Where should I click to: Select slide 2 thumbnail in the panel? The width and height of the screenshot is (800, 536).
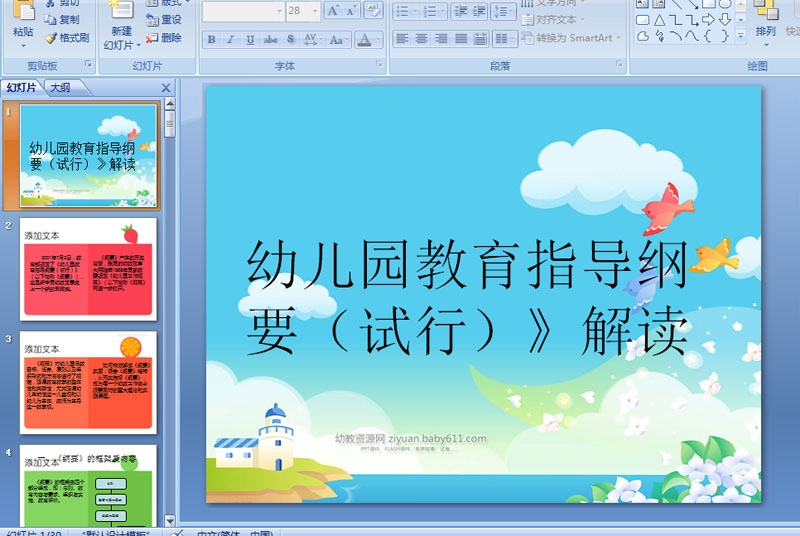pos(89,269)
